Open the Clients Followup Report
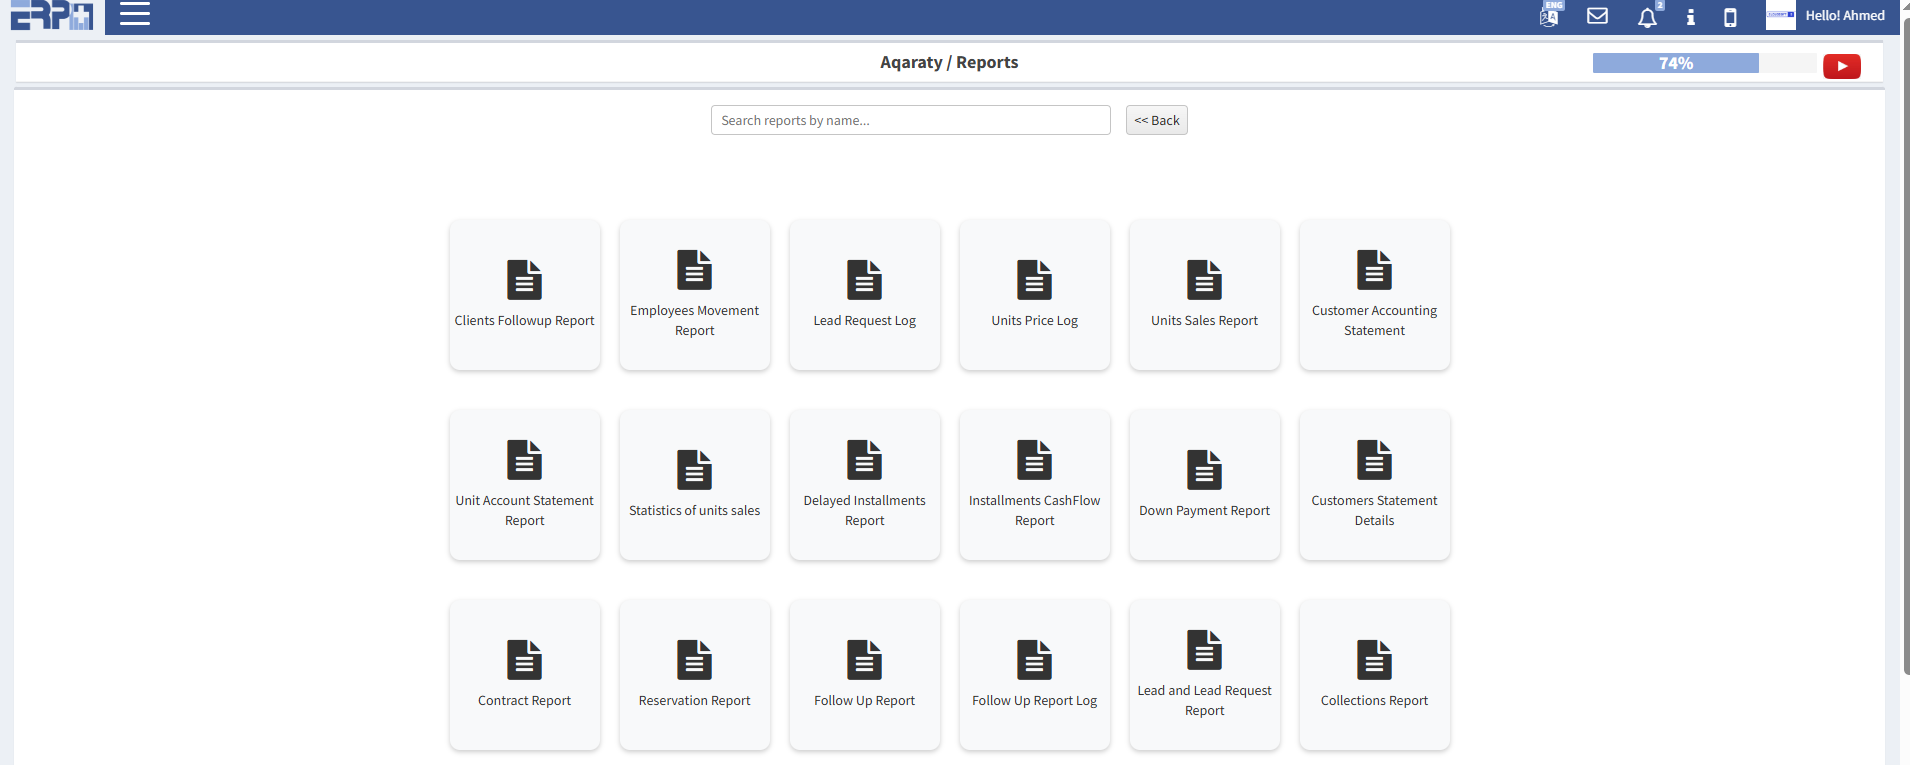 pyautogui.click(x=524, y=295)
